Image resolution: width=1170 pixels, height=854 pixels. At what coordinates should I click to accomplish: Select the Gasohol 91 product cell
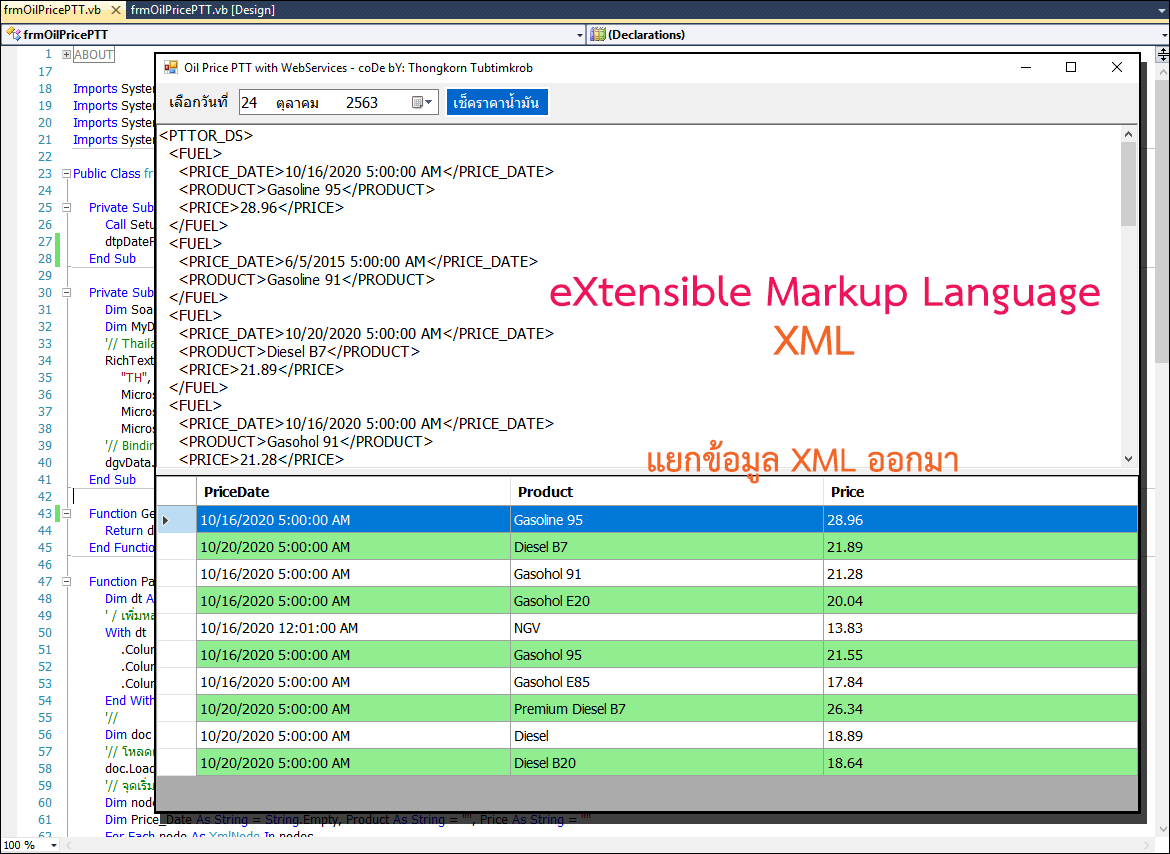click(666, 574)
